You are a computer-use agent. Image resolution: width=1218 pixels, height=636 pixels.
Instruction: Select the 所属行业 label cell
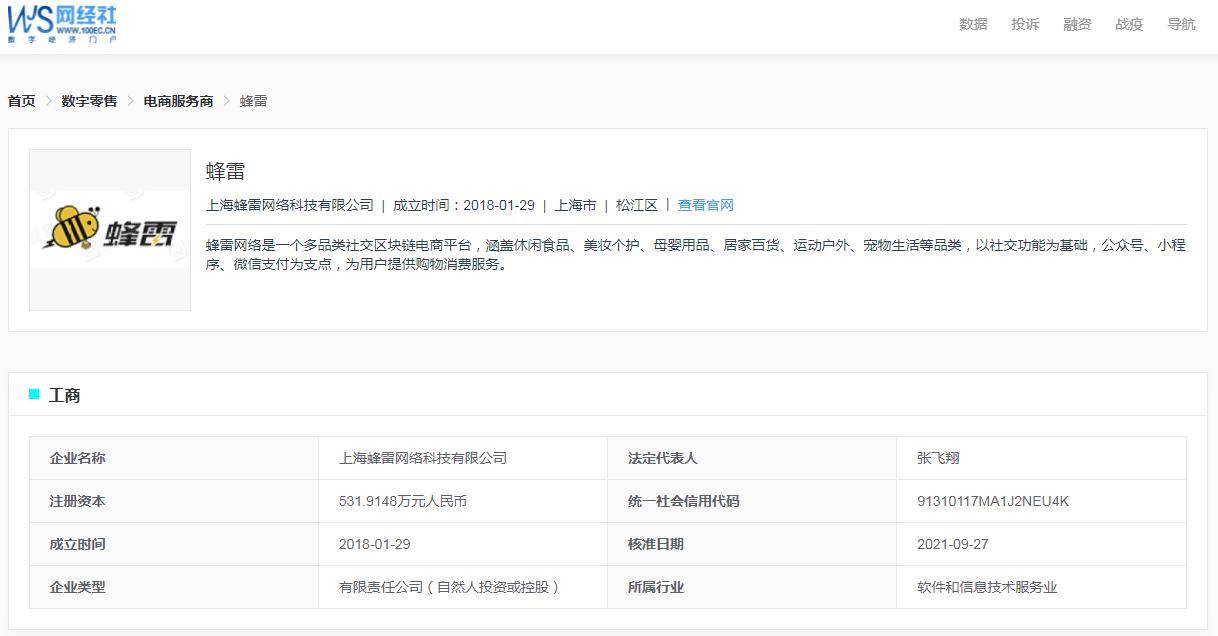tap(752, 587)
